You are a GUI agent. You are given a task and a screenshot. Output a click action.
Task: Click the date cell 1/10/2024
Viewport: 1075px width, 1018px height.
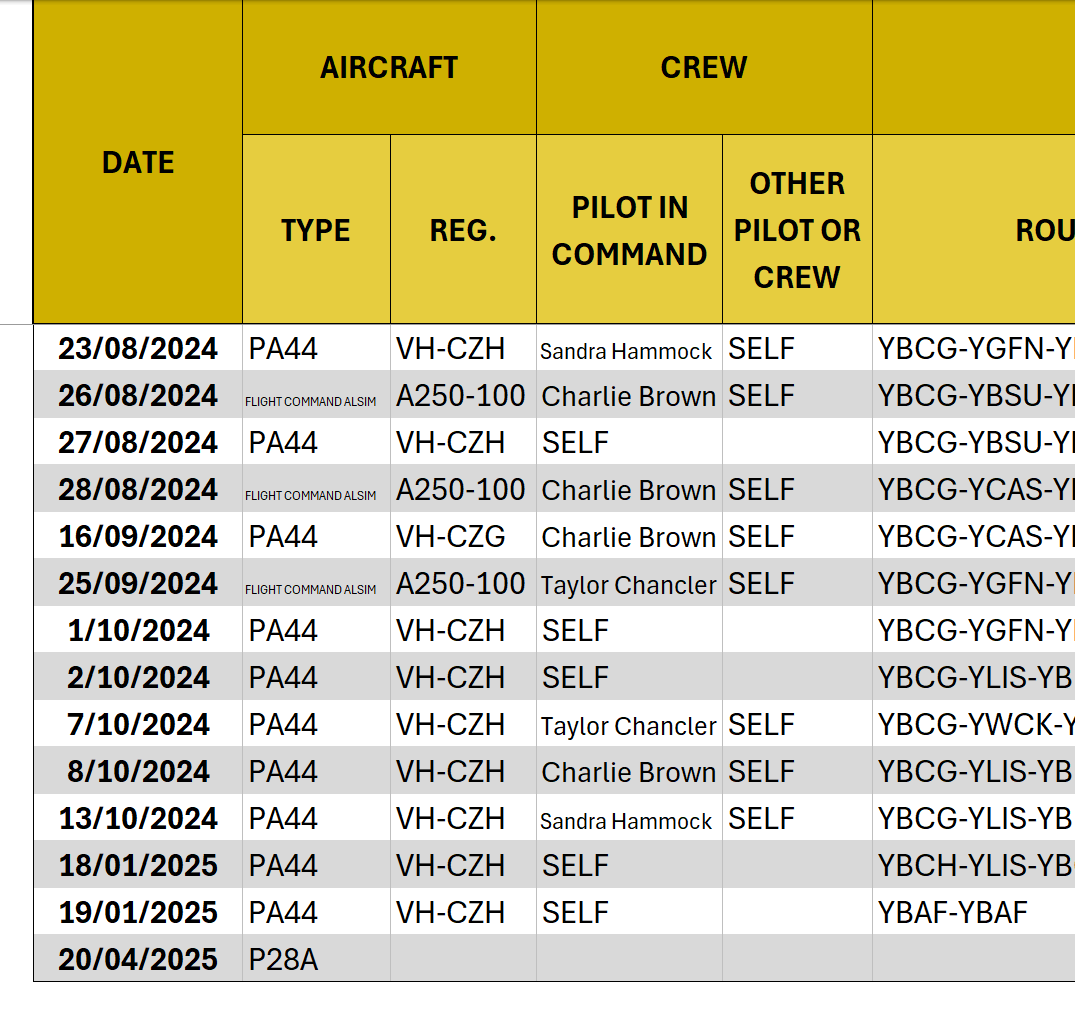138,631
